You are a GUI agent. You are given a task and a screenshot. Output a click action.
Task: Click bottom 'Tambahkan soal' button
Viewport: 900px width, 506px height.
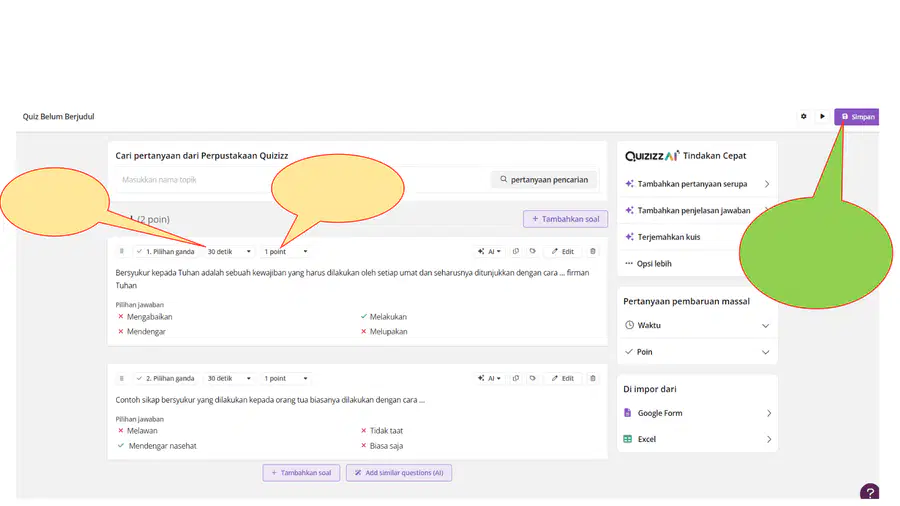tap(301, 473)
